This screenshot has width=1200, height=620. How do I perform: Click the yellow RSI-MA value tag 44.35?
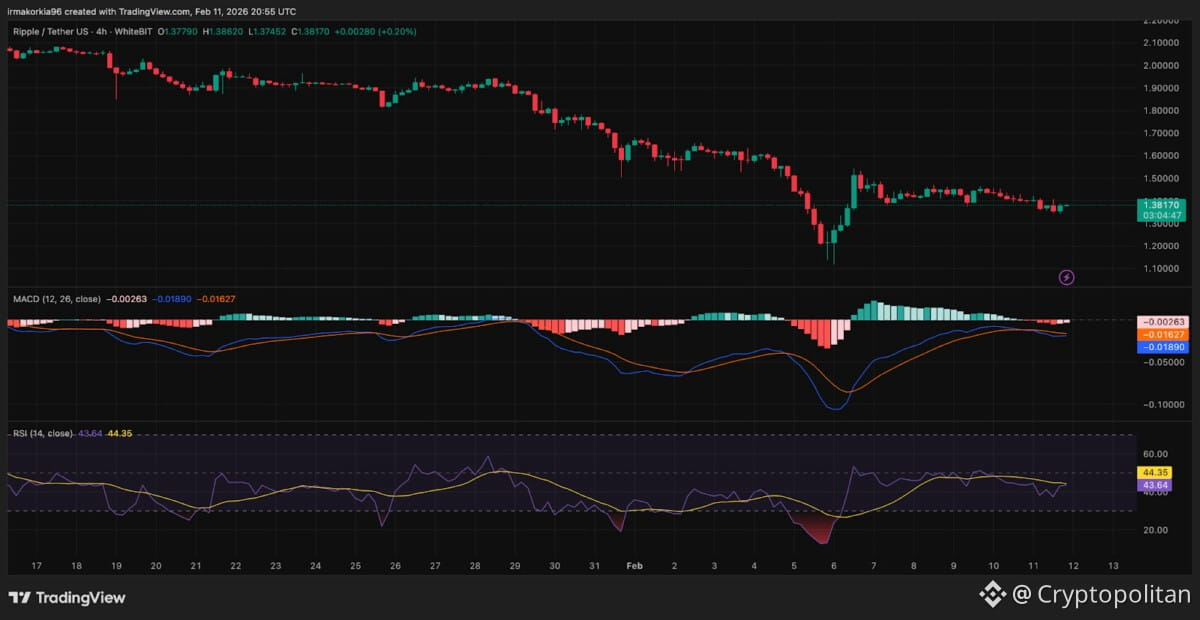point(1156,472)
